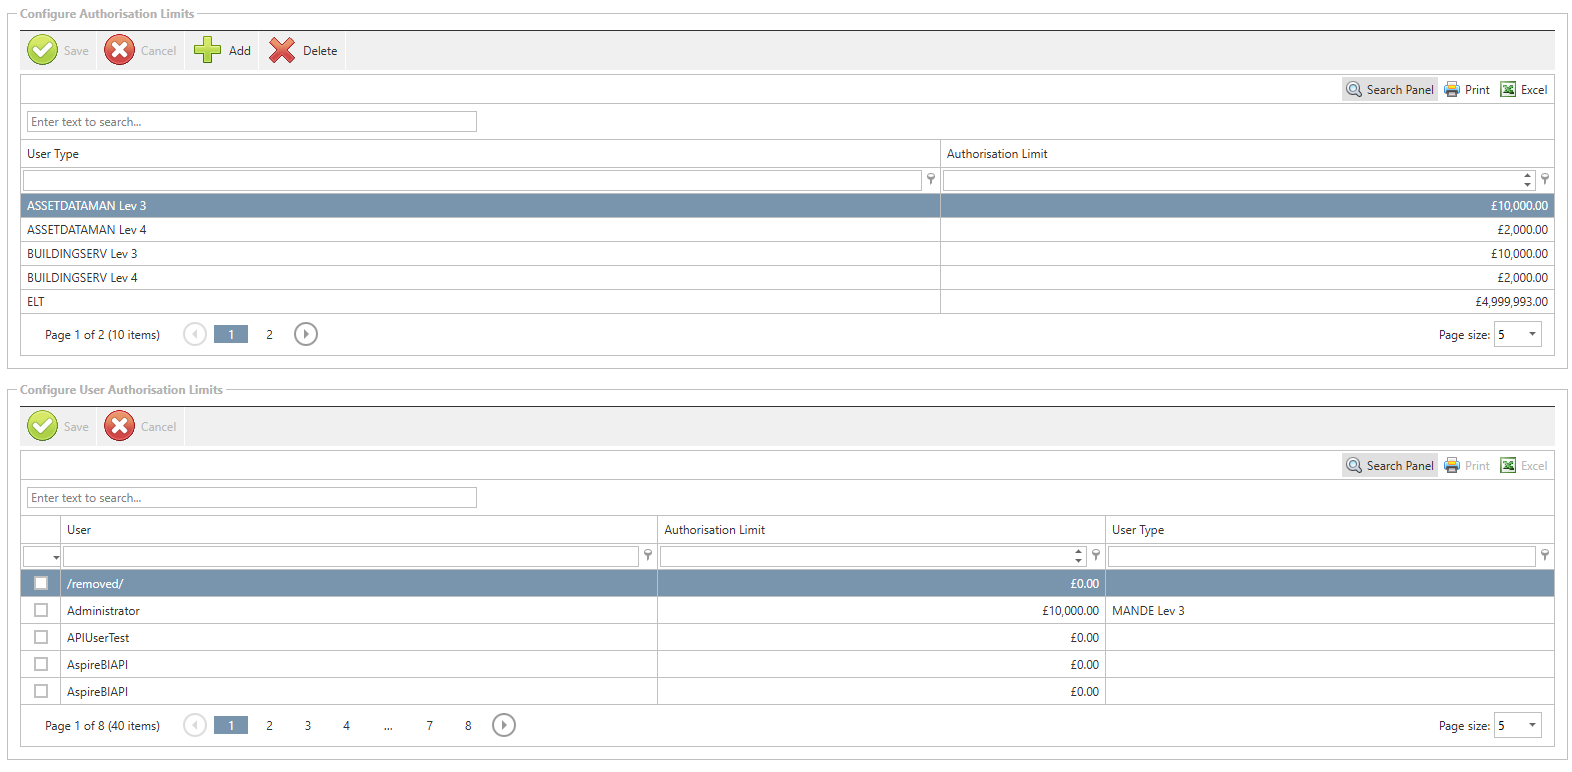Click the red X Delete icon
The height and width of the screenshot is (772, 1572).
pyautogui.click(x=282, y=50)
